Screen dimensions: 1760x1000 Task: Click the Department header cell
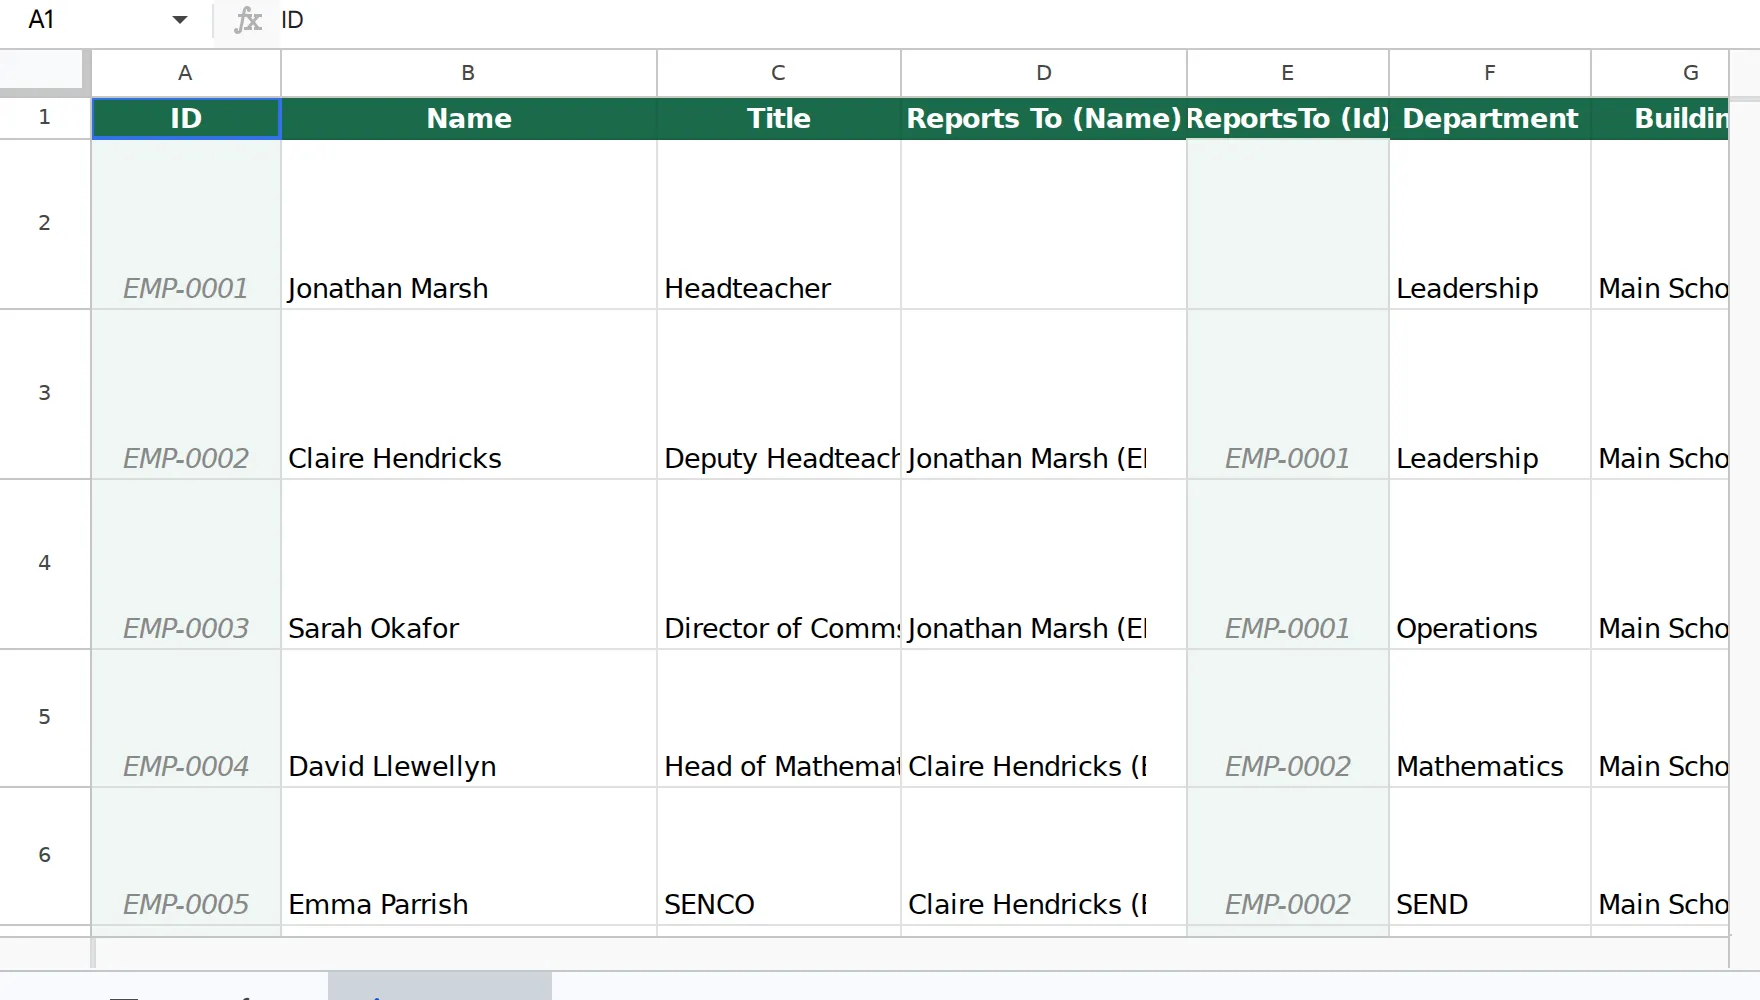coord(1490,118)
